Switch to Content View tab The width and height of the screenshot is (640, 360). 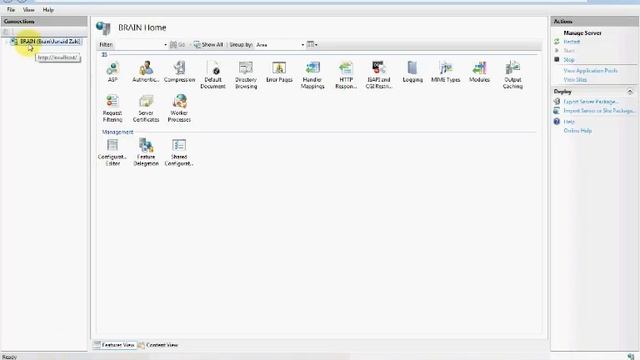[x=158, y=345]
